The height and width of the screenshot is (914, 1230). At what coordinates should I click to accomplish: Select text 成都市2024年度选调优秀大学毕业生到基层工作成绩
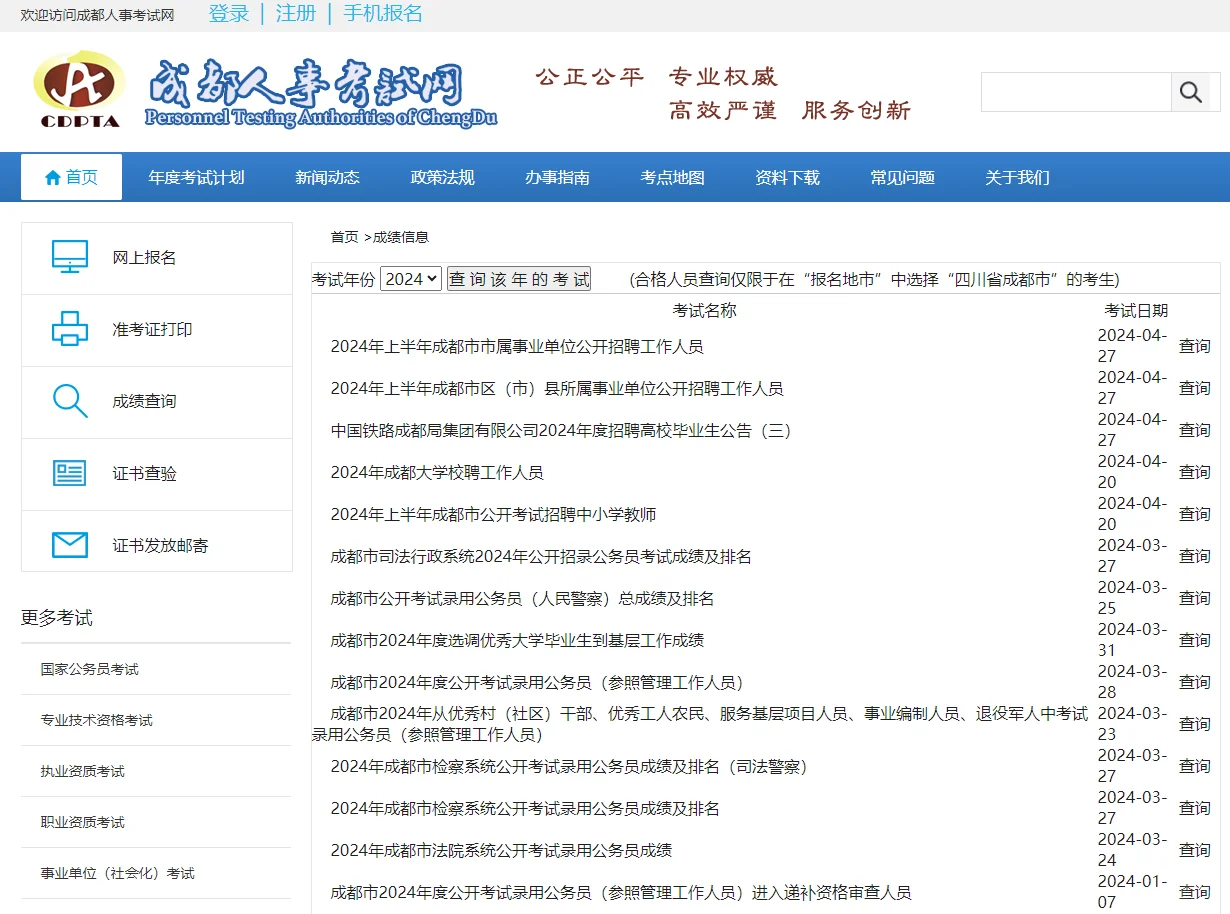[517, 640]
